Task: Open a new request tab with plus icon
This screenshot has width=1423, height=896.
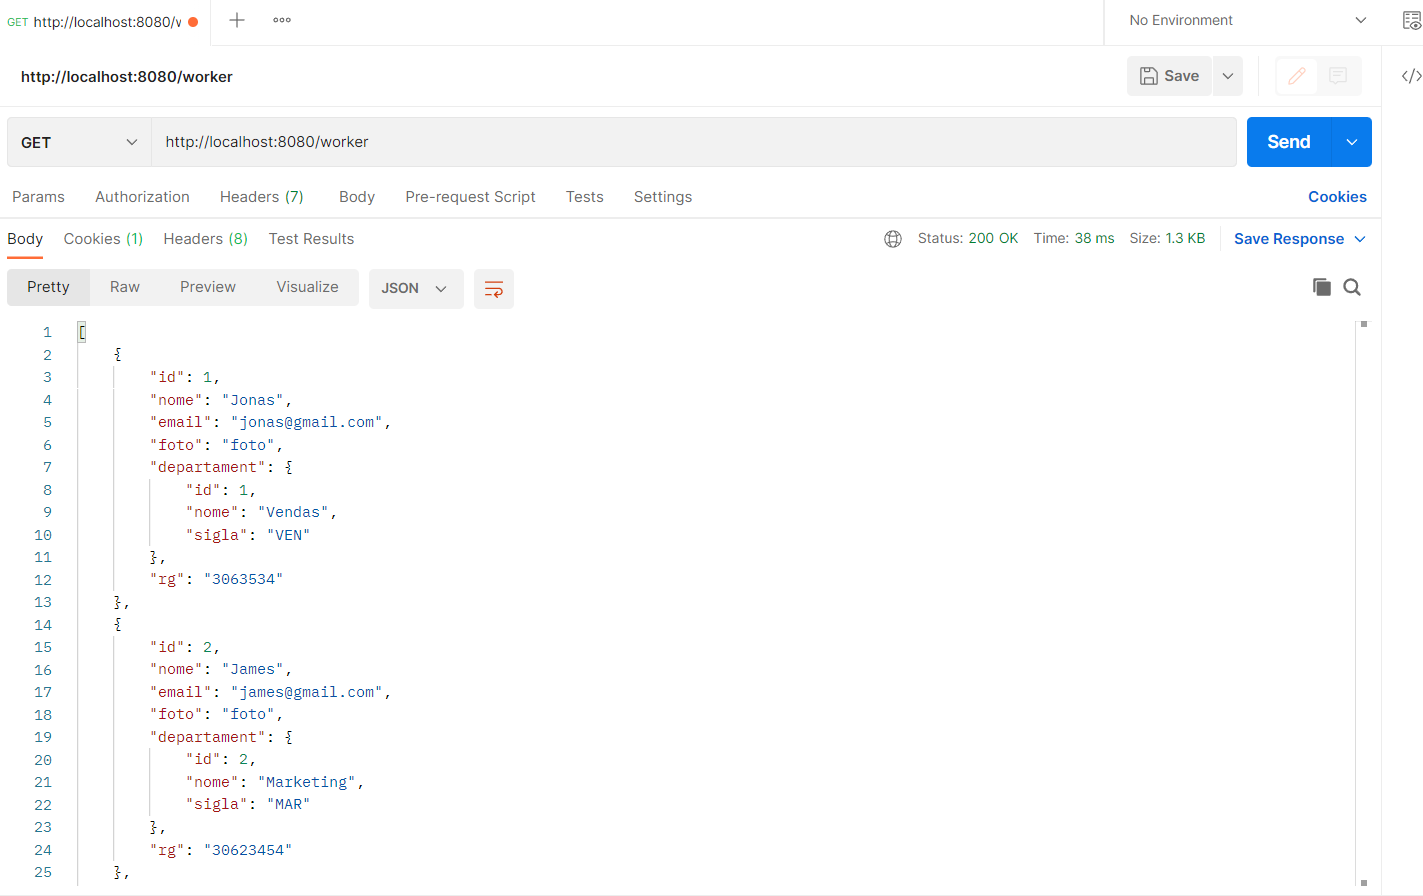Action: coord(237,20)
